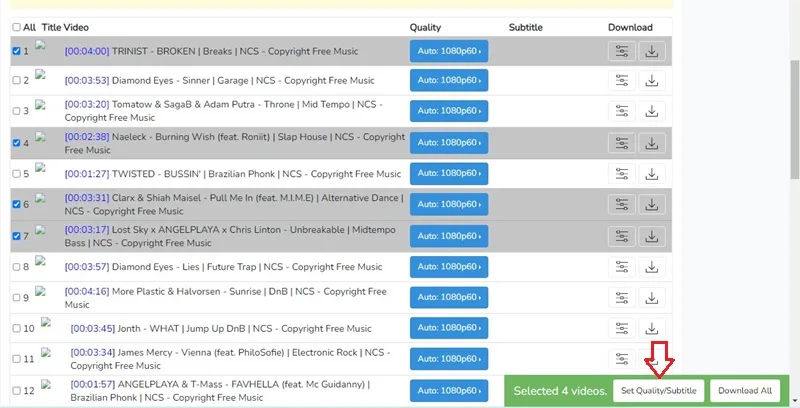This screenshot has height=408, width=800.
Task: Download TWISTED - BUSSIN' via arrow icon
Action: (x=652, y=174)
